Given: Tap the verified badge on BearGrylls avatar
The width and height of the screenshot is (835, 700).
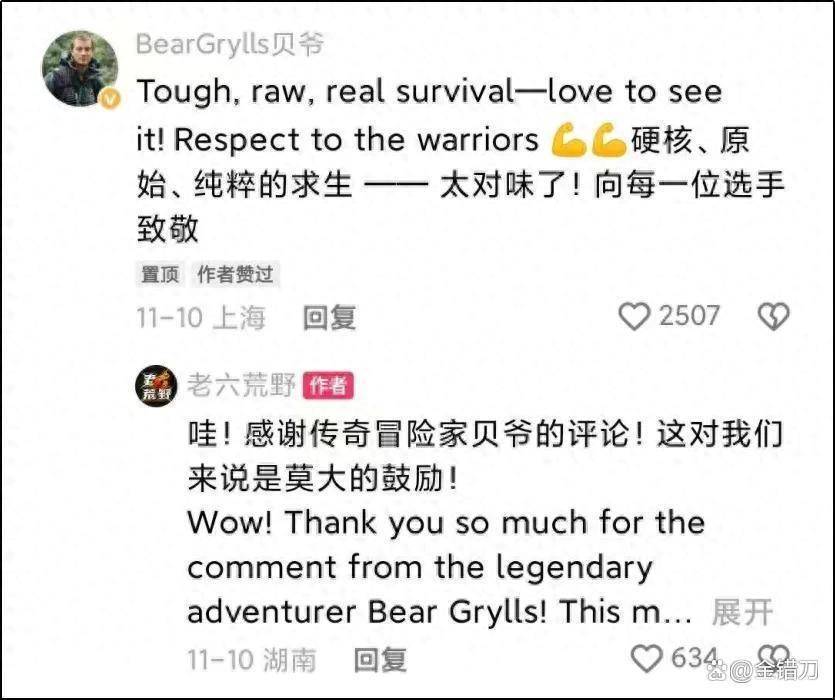Looking at the screenshot, I should click(111, 99).
